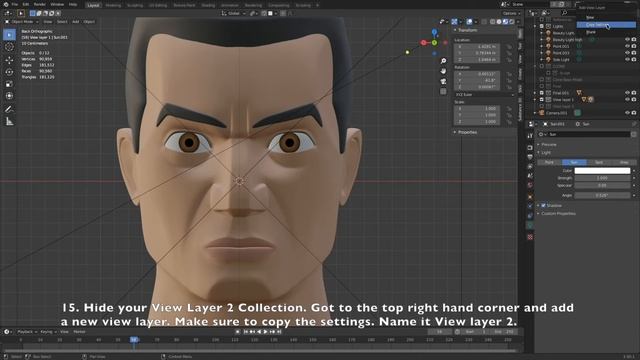Click the Blender logo icon
The width and height of the screenshot is (640, 360).
[5, 4]
